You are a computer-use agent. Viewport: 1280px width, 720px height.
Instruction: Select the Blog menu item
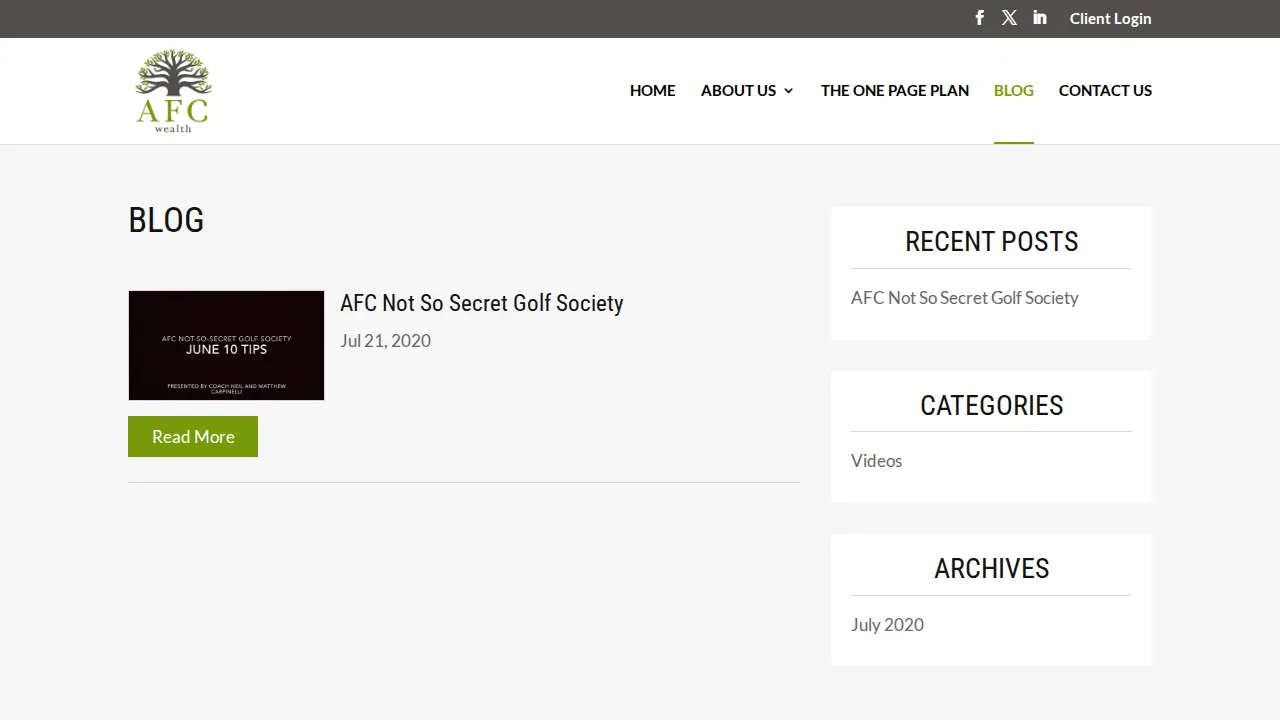point(1014,90)
